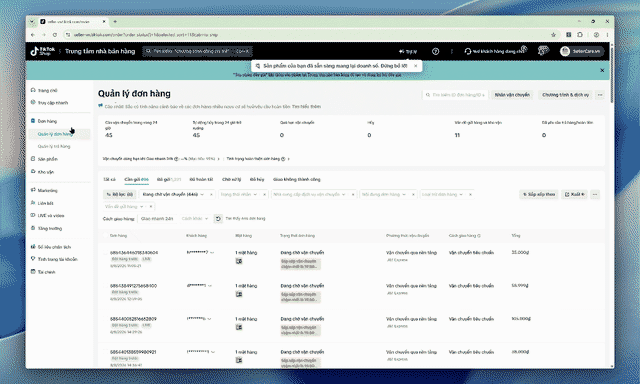Switch to Giao không thành công tab
Viewport: 640px width, 384px height.
pyautogui.click(x=297, y=180)
